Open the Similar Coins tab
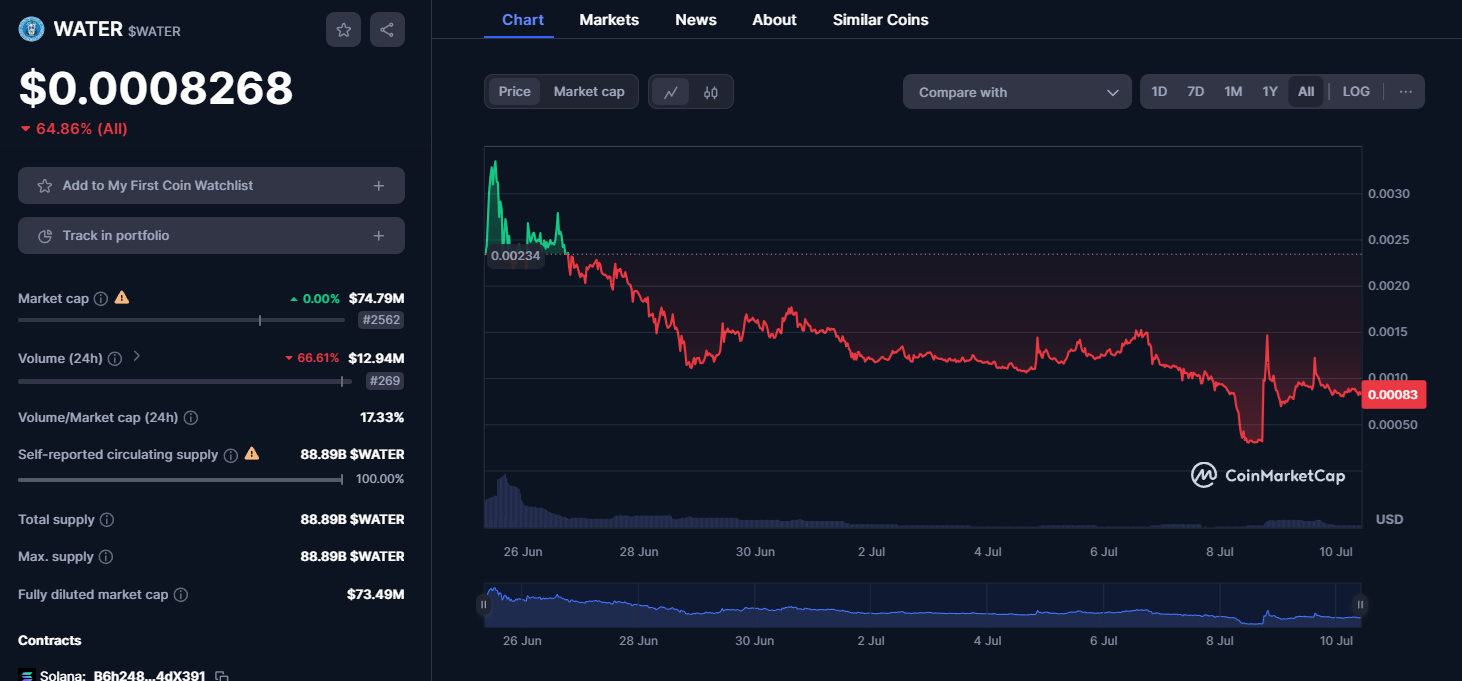 click(x=881, y=20)
